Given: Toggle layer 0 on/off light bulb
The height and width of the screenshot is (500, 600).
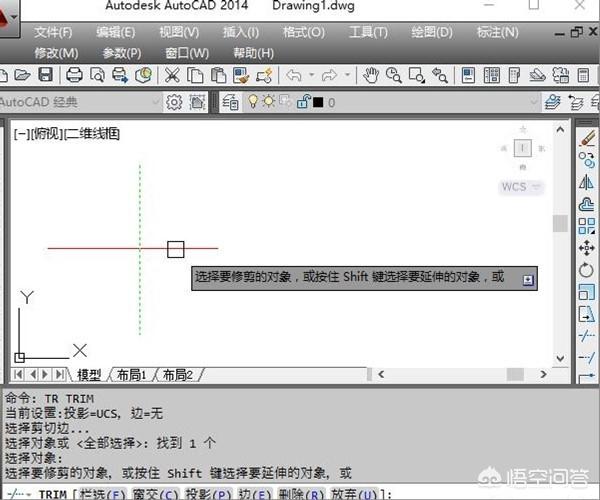Looking at the screenshot, I should [x=253, y=101].
